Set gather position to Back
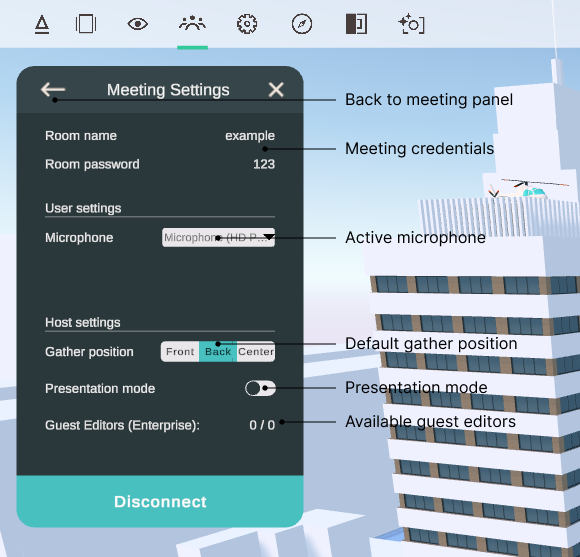 (218, 351)
